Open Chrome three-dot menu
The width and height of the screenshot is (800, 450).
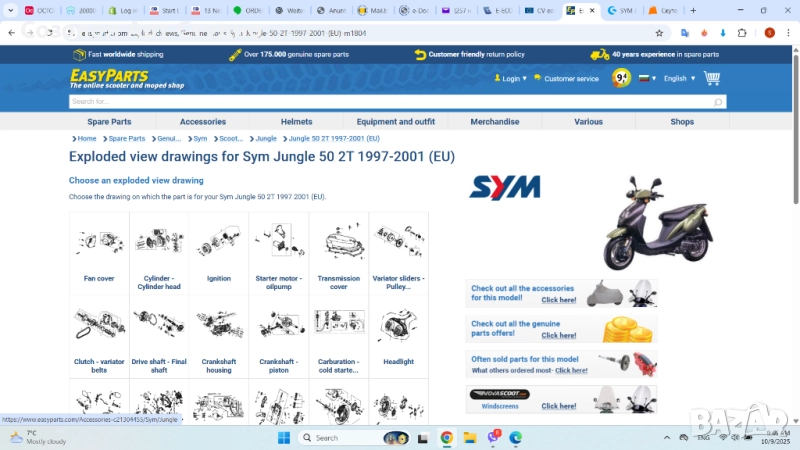[x=788, y=33]
